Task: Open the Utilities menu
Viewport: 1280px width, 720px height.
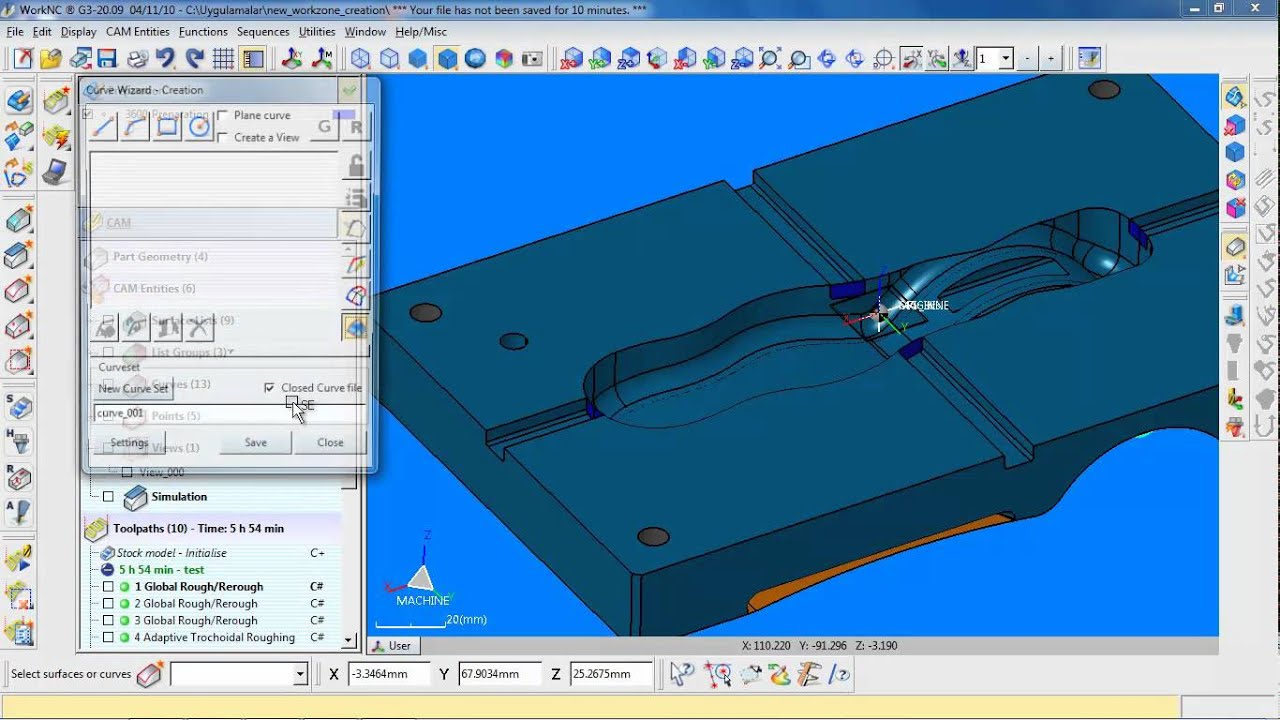Action: pyautogui.click(x=317, y=32)
